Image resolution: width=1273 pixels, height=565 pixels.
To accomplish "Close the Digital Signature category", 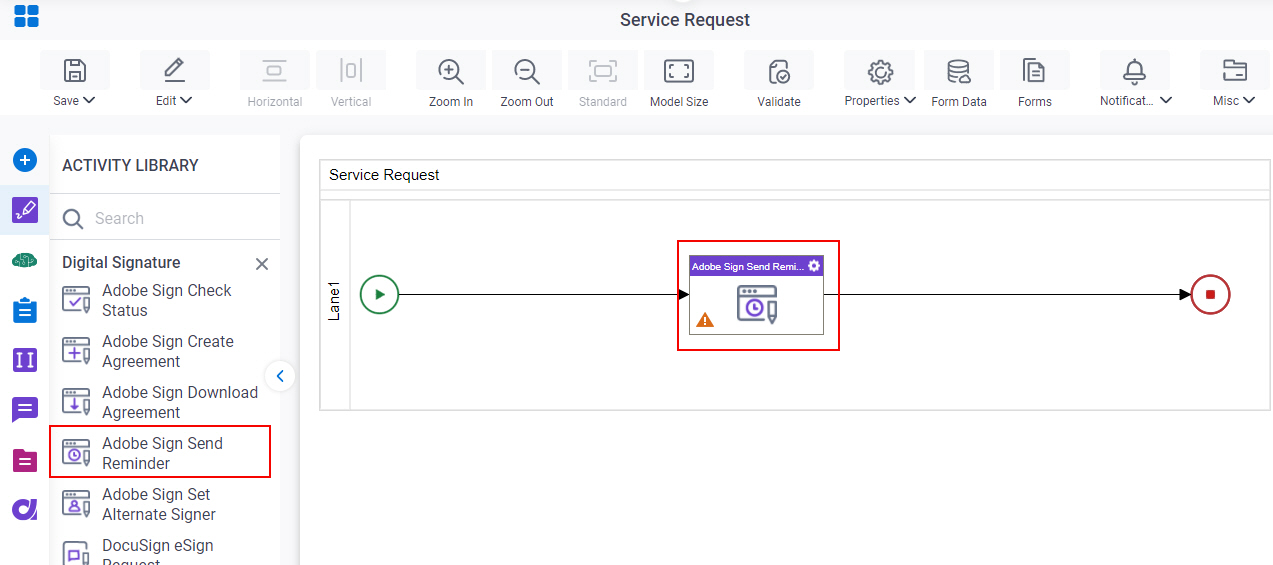I will tap(262, 264).
